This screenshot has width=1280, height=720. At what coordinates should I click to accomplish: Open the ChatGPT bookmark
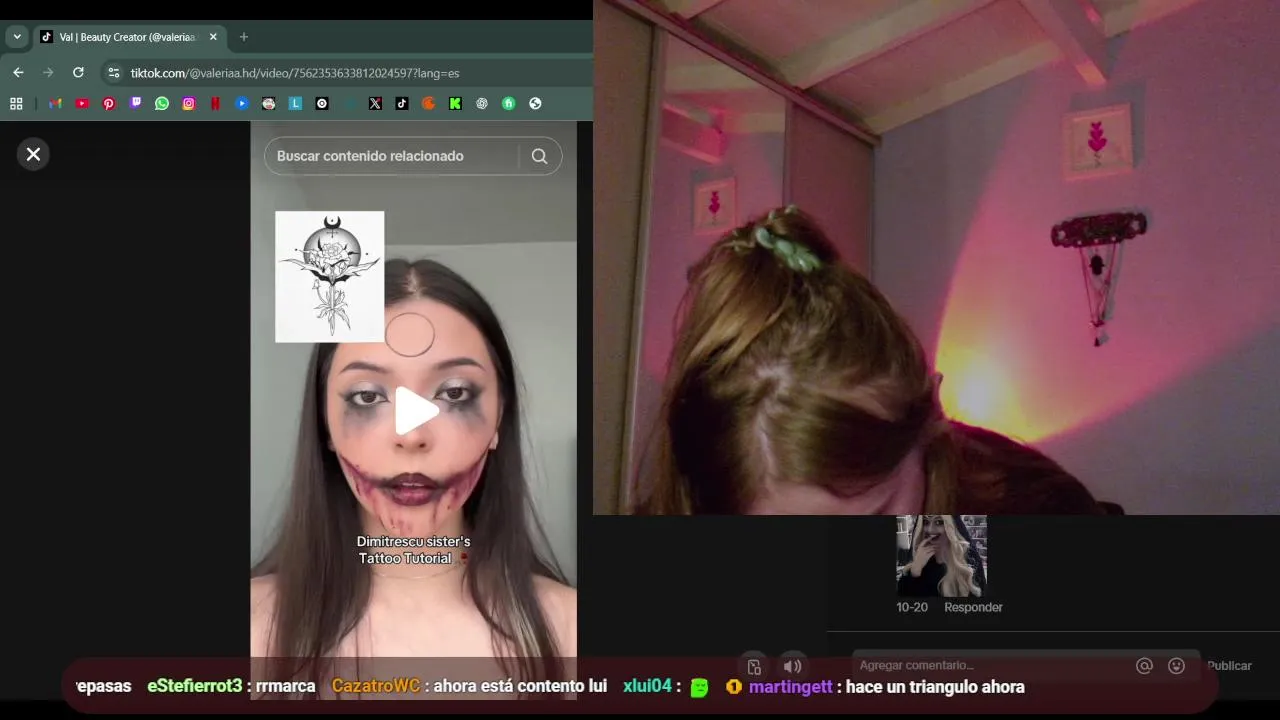[x=482, y=103]
